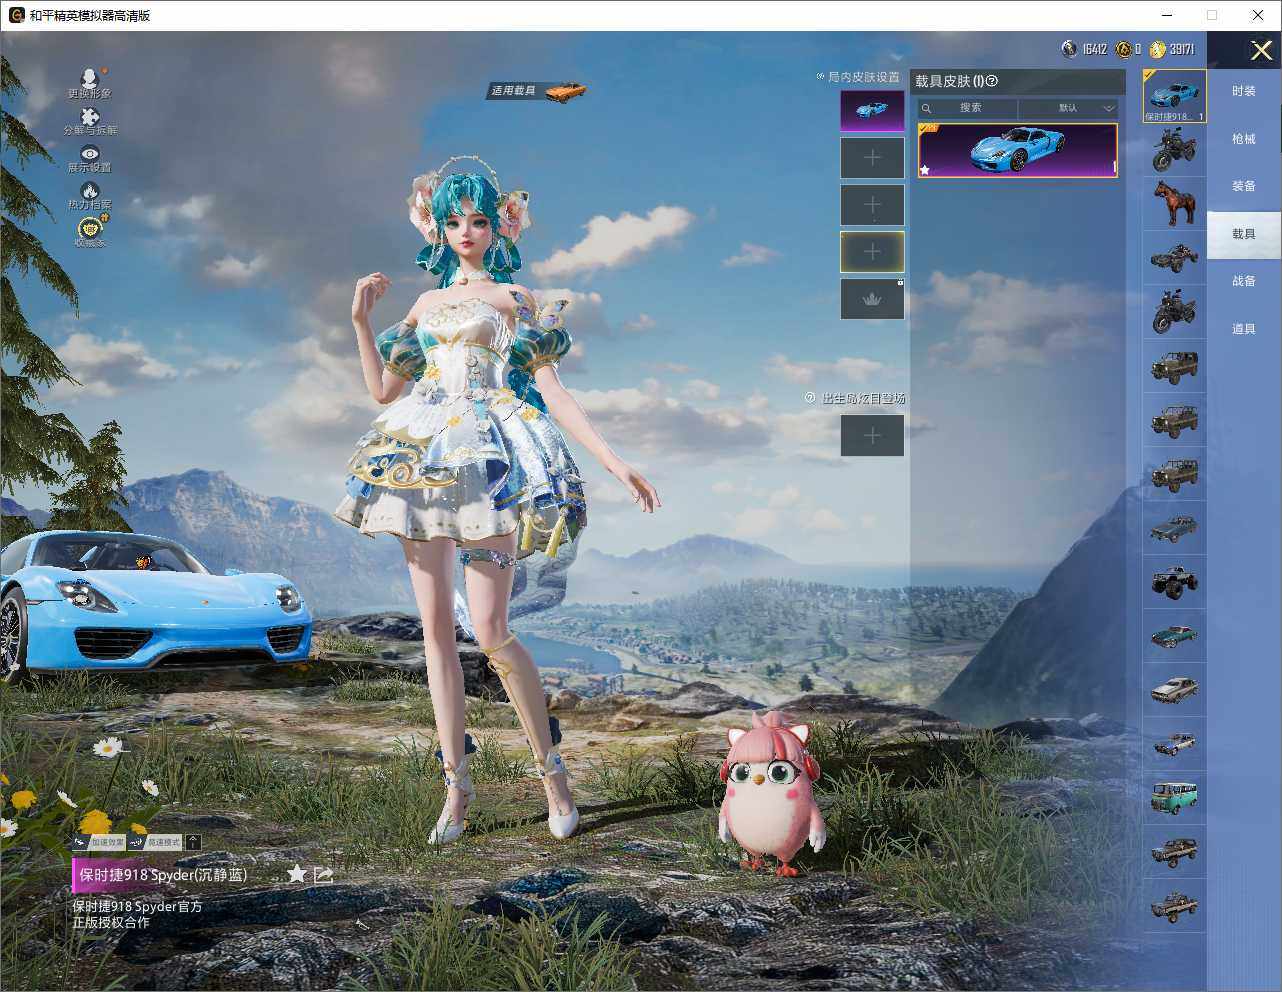The image size is (1282, 992).
Task: Click the 搜索 search field
Action: point(968,108)
